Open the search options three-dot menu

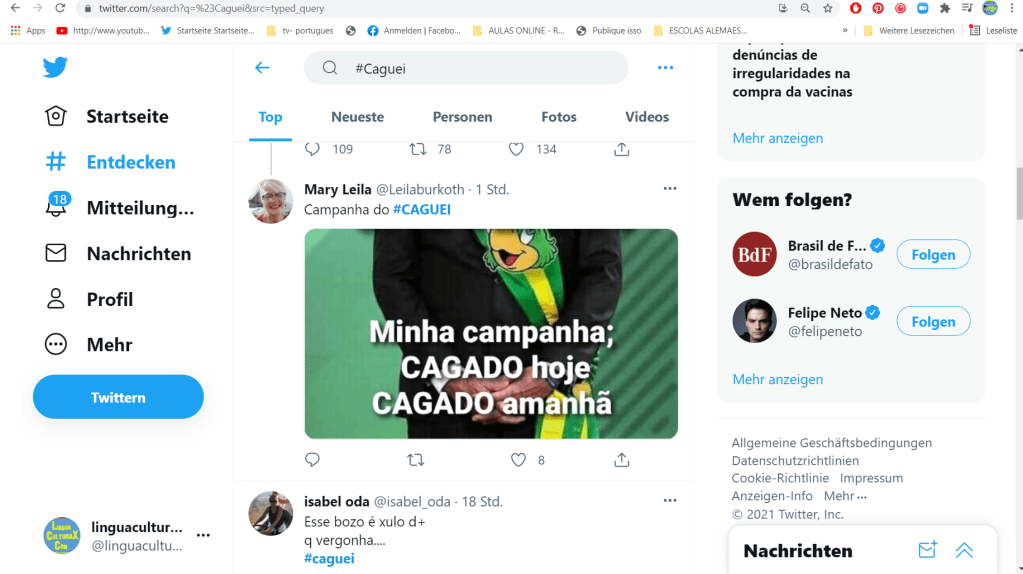665,68
